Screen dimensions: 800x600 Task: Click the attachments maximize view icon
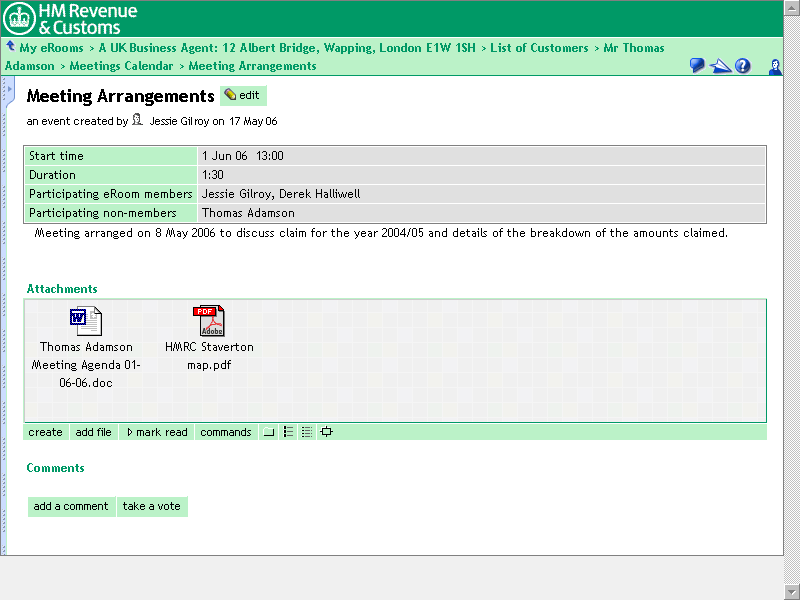(326, 432)
